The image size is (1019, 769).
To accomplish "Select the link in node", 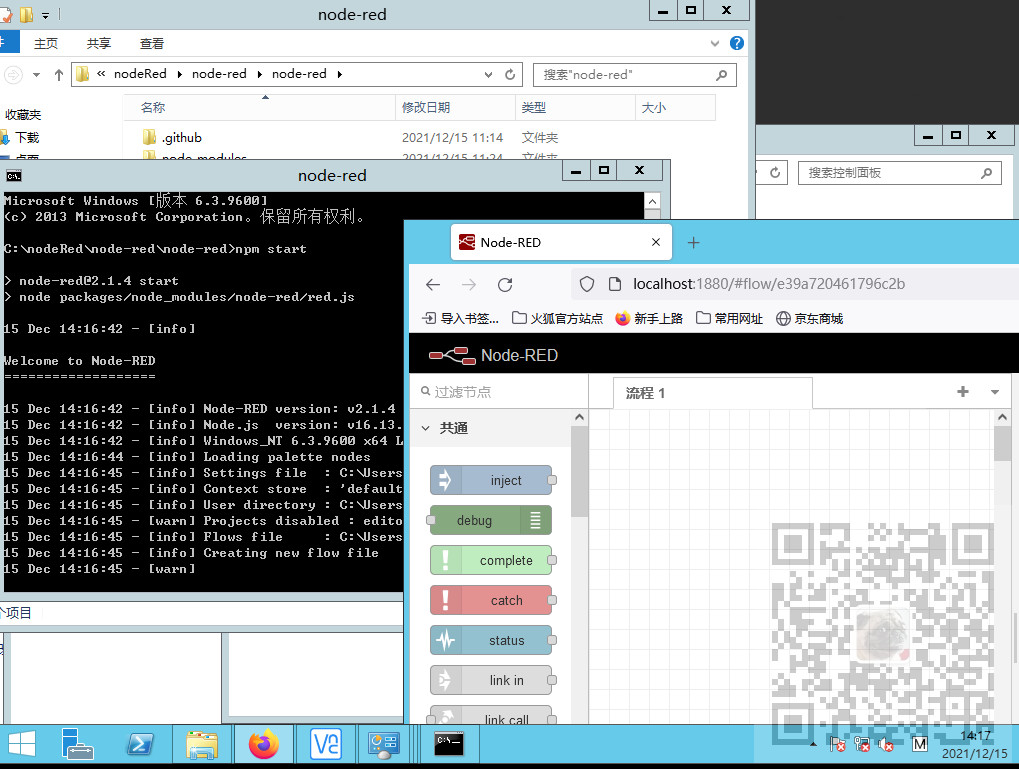I will click(491, 680).
